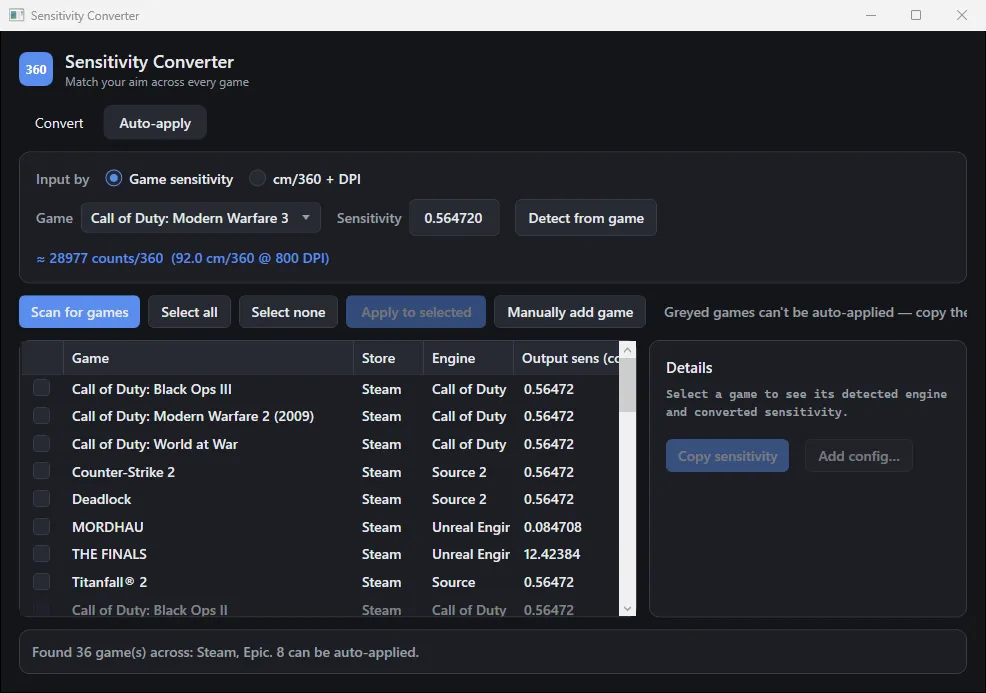Check the Counter-Strike 2 checkbox
Image resolution: width=986 pixels, height=693 pixels.
[42, 471]
